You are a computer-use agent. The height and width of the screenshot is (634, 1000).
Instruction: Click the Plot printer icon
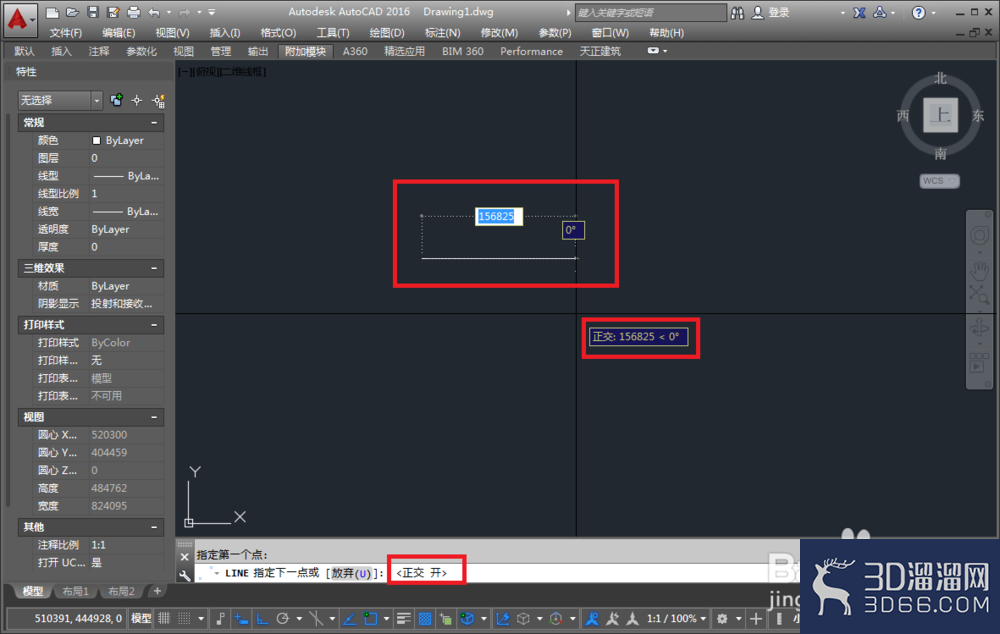[x=133, y=12]
